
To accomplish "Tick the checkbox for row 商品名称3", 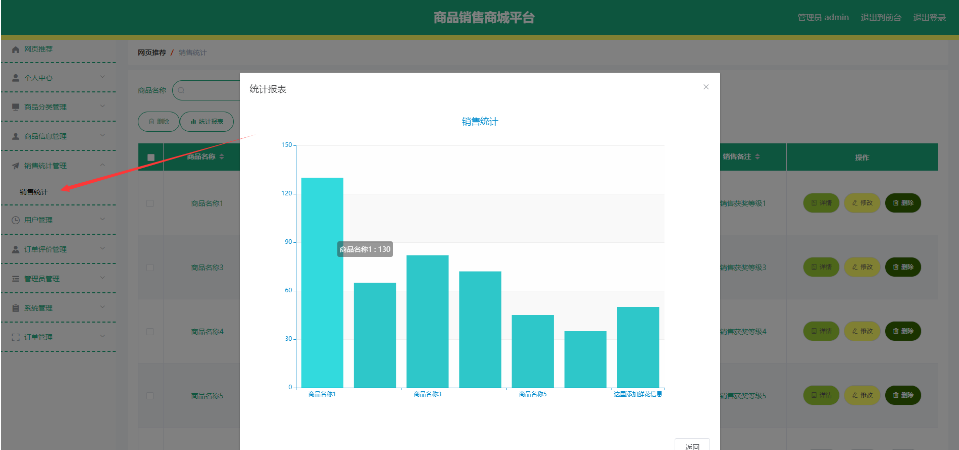I will click(x=150, y=267).
